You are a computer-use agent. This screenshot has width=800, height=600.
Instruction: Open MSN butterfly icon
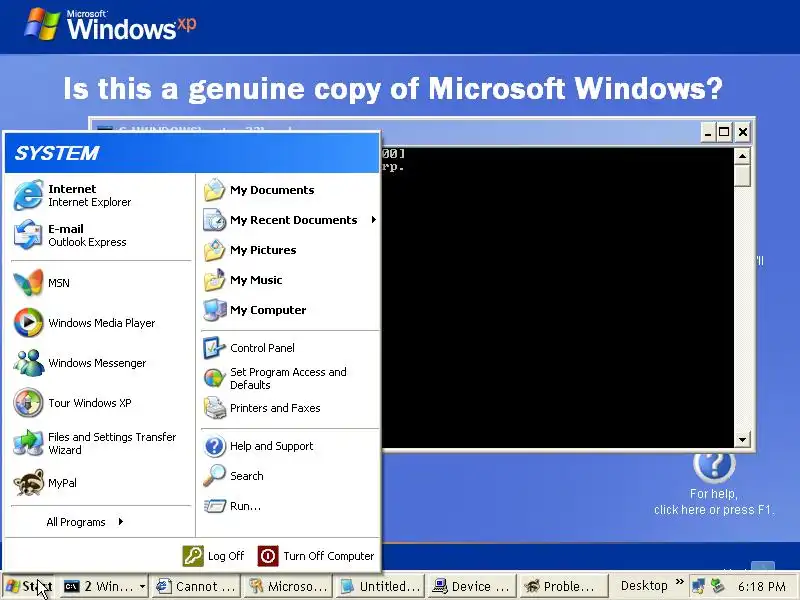(28, 283)
